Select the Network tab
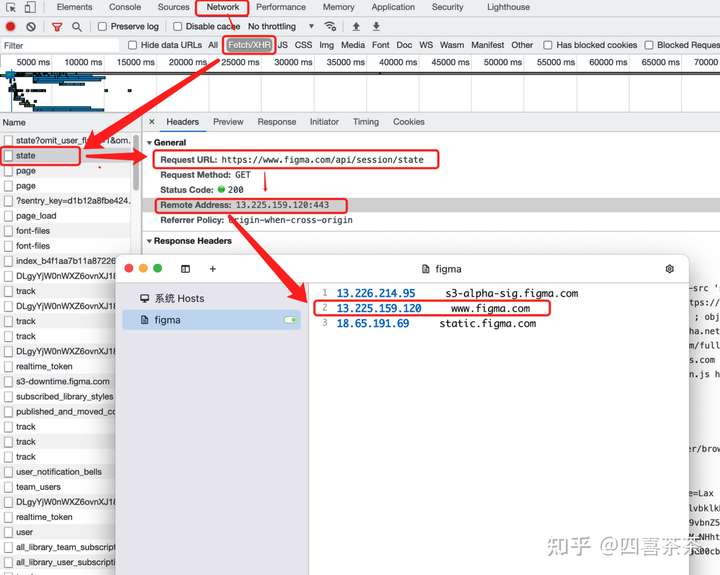Image resolution: width=720 pixels, height=575 pixels. click(x=223, y=7)
